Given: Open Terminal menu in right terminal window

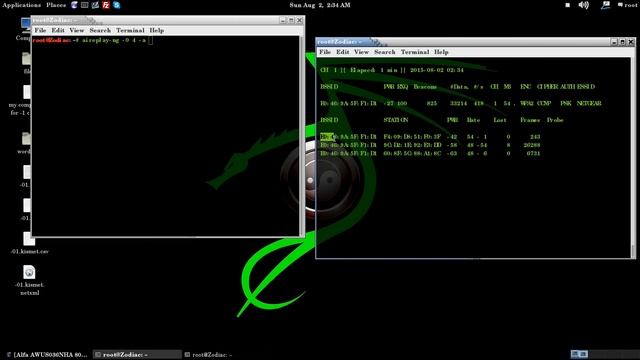Looking at the screenshot, I should point(415,52).
